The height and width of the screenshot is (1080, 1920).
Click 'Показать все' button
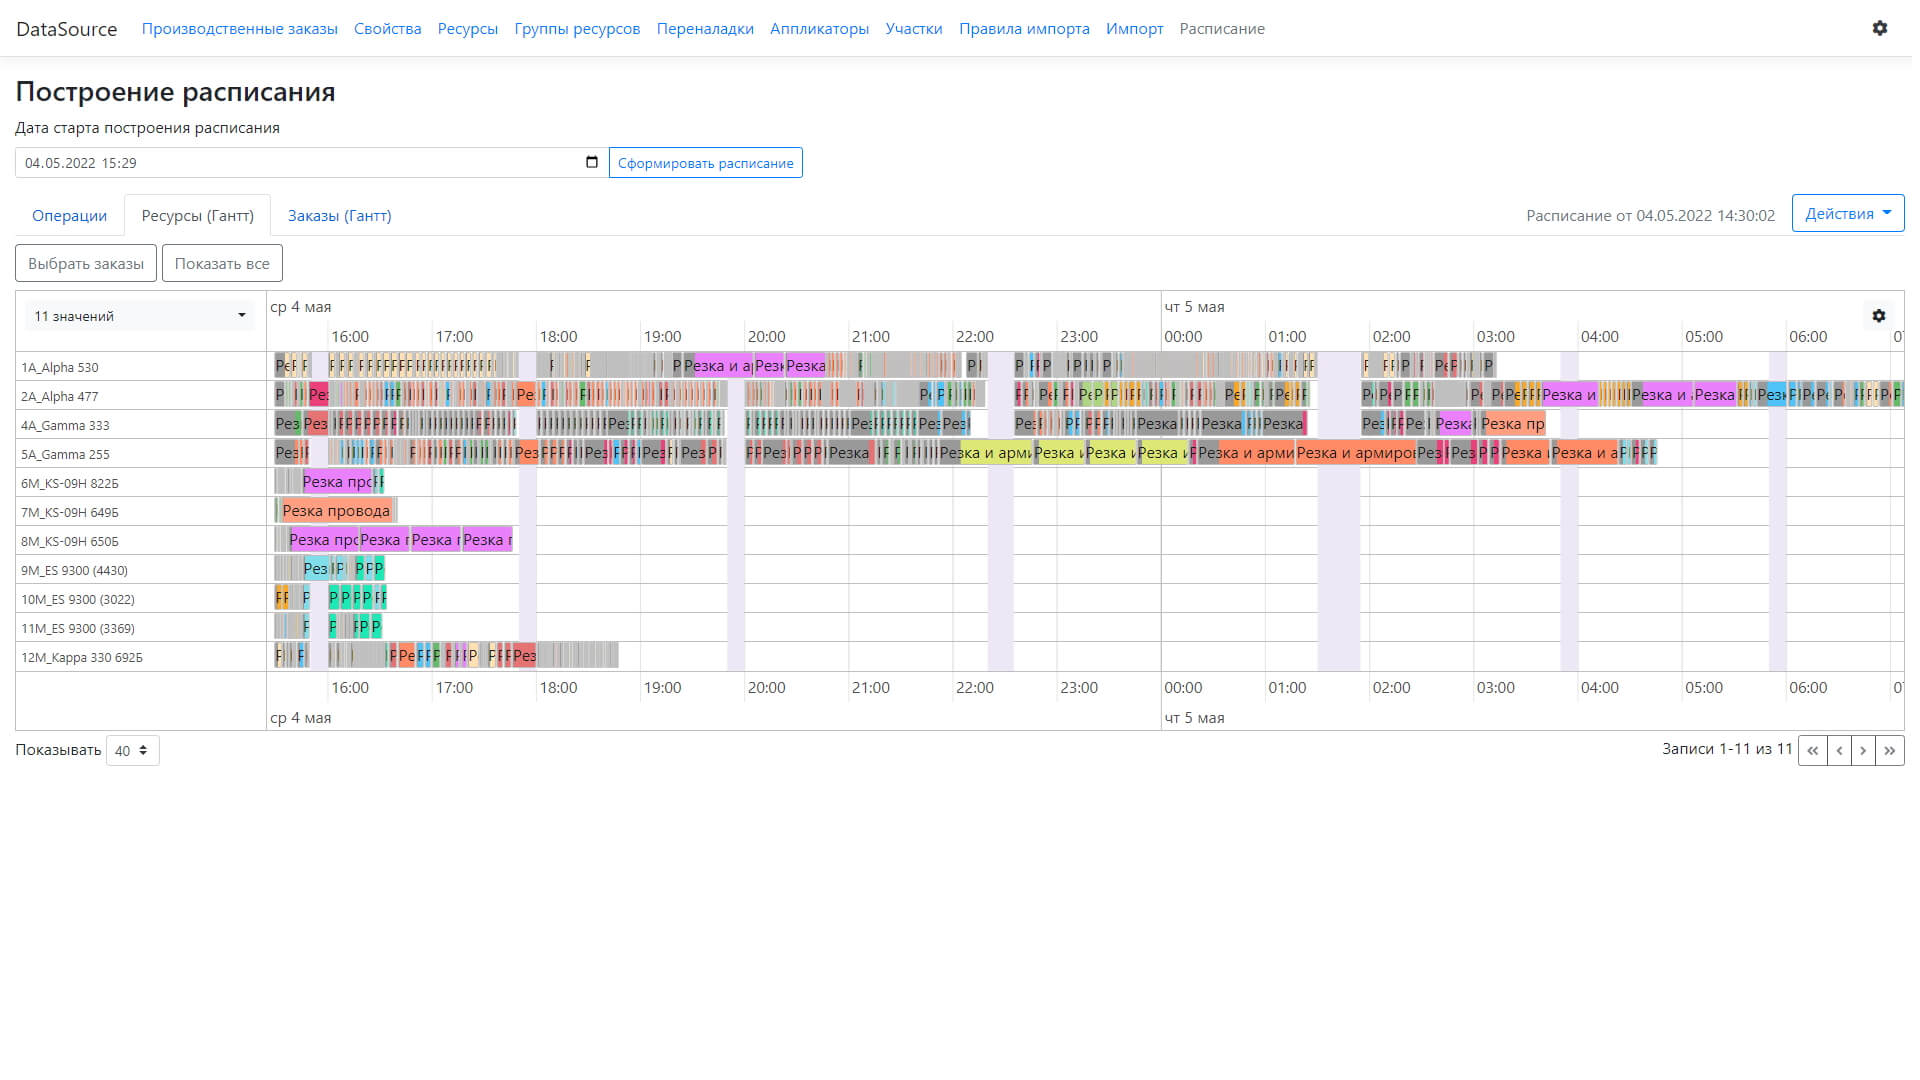(x=222, y=263)
